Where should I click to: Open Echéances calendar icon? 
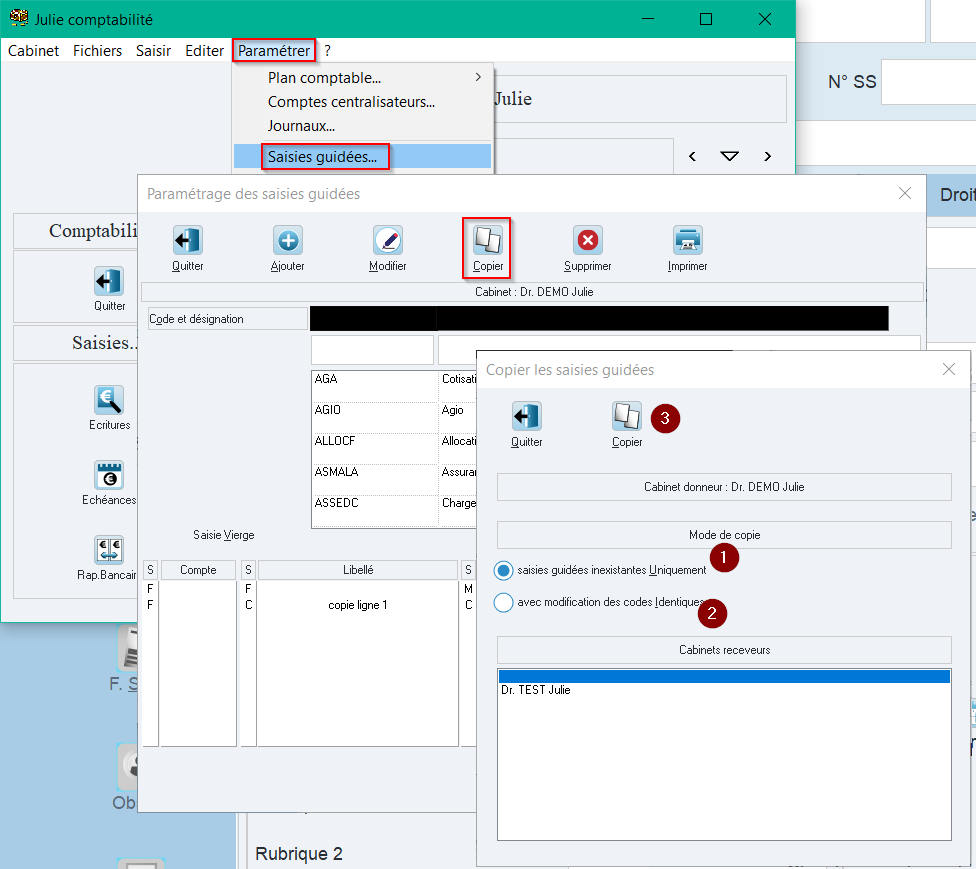tap(109, 475)
